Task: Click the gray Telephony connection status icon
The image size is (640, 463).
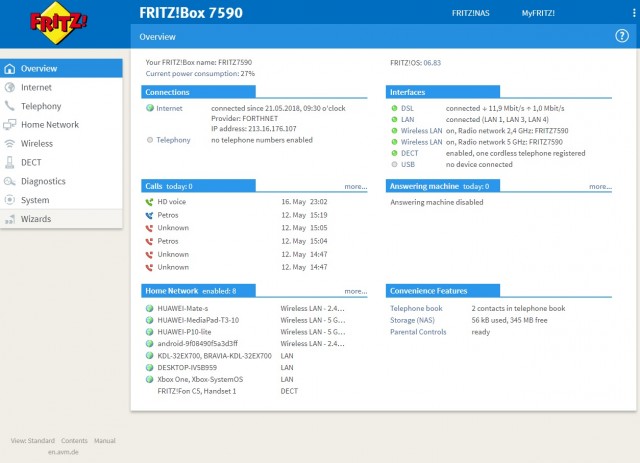Action: [x=150, y=140]
